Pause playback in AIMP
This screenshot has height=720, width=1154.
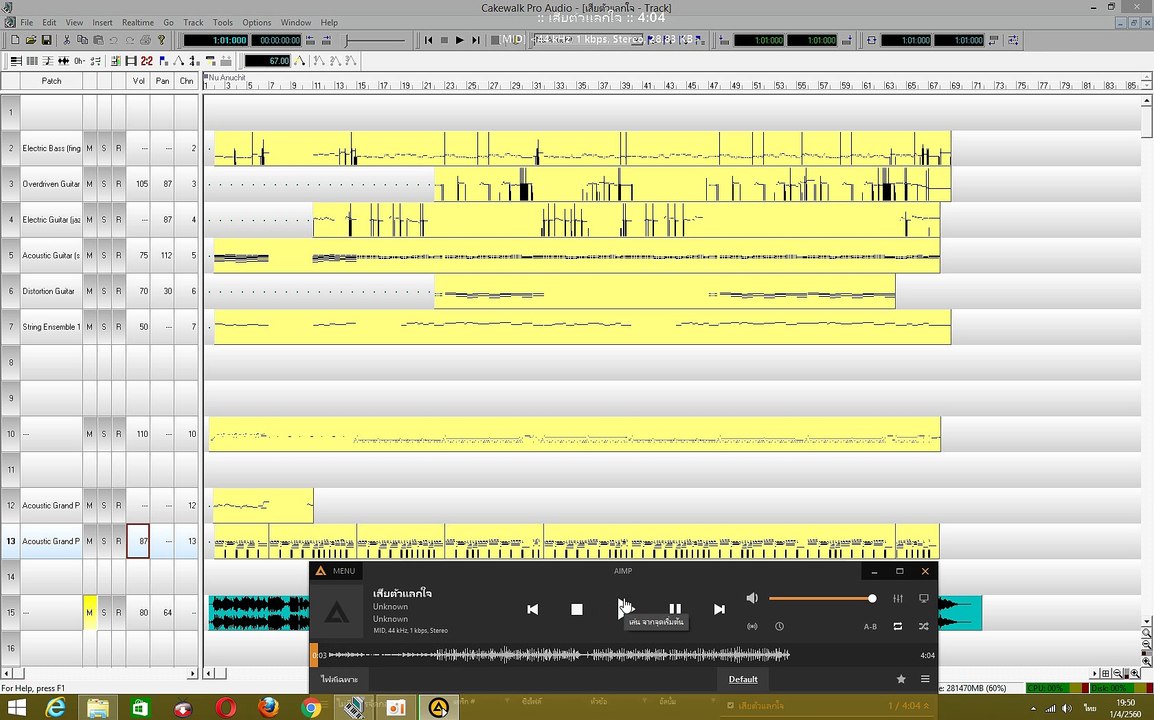click(675, 609)
